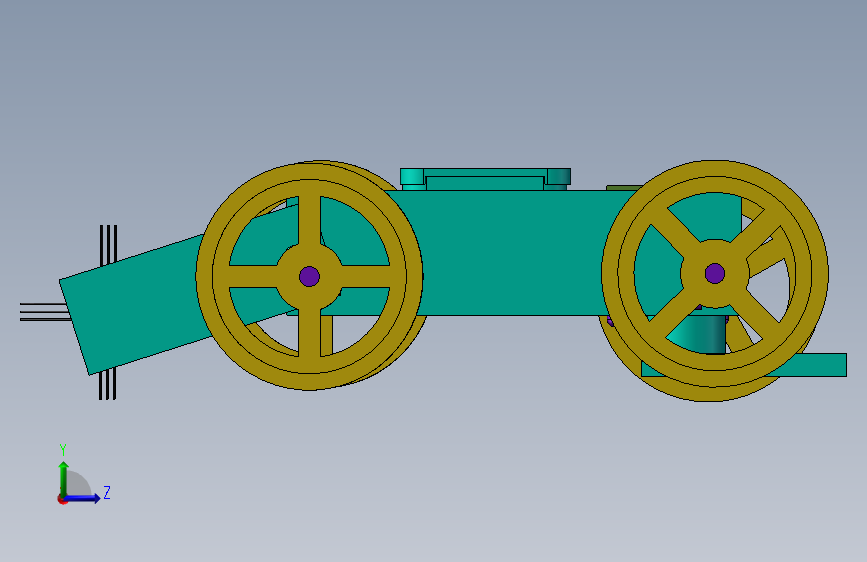Select the vertical black pins above the arm
This screenshot has width=867, height=562.
(x=108, y=245)
